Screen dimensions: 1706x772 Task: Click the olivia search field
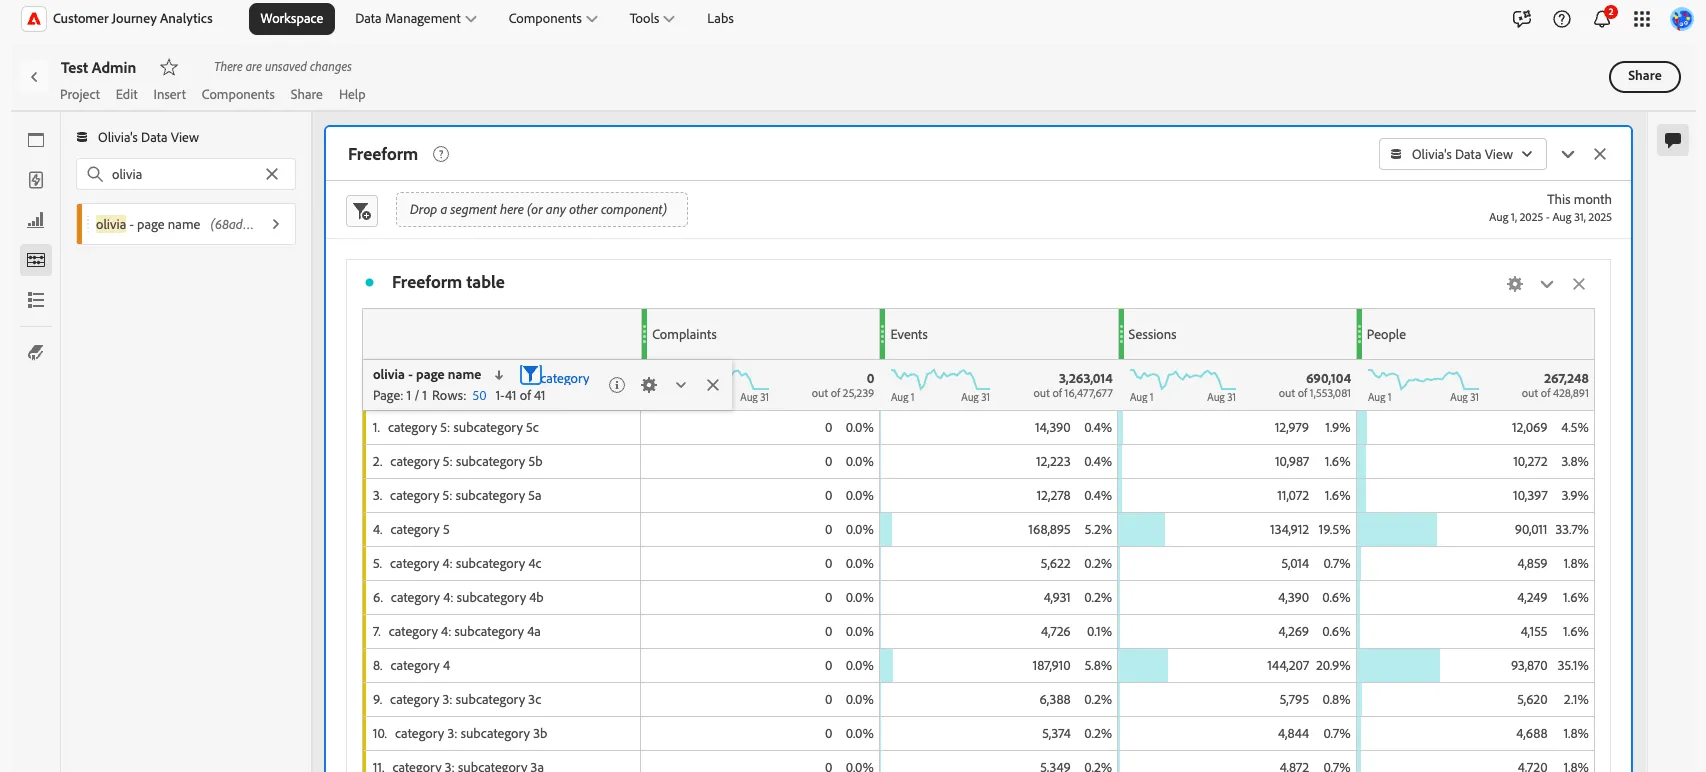[186, 174]
